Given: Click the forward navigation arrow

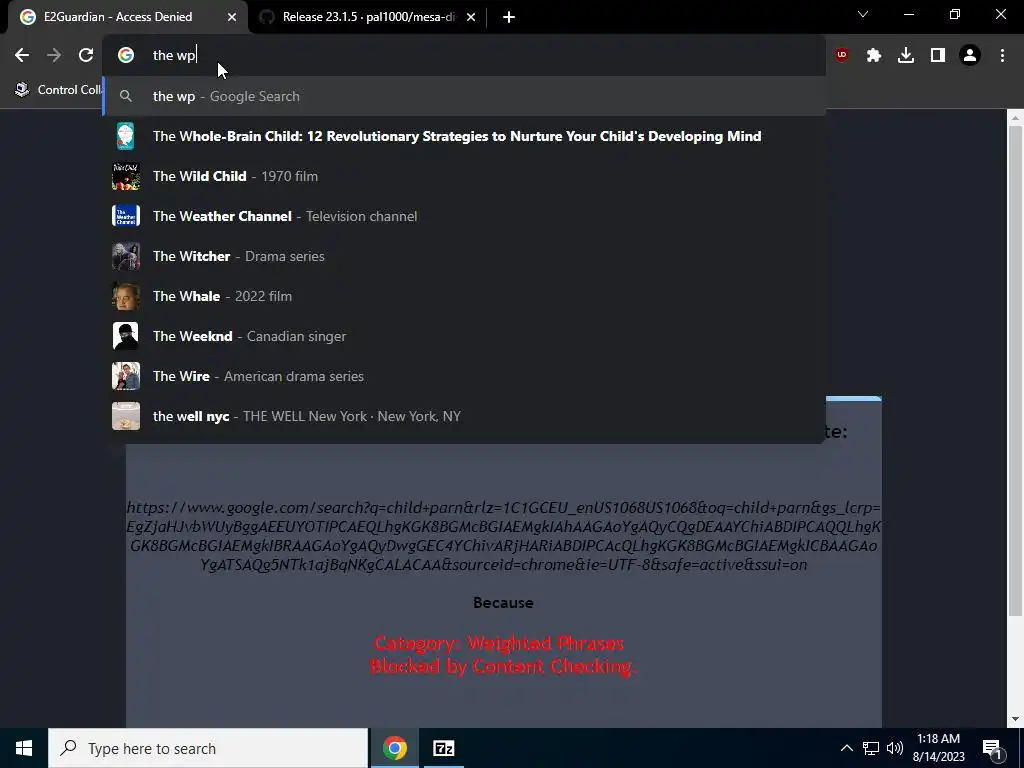Looking at the screenshot, I should coord(54,56).
